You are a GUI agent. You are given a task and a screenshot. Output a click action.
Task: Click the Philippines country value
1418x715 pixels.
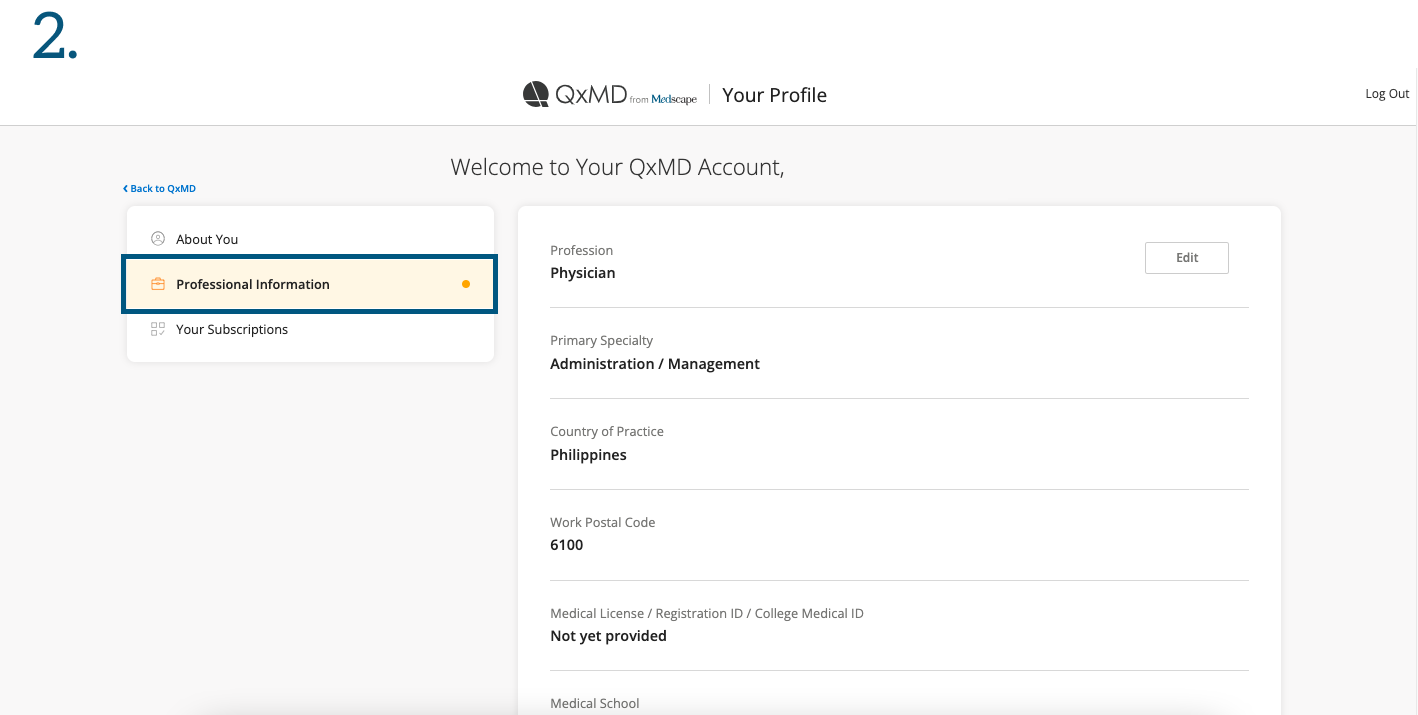[589, 455]
